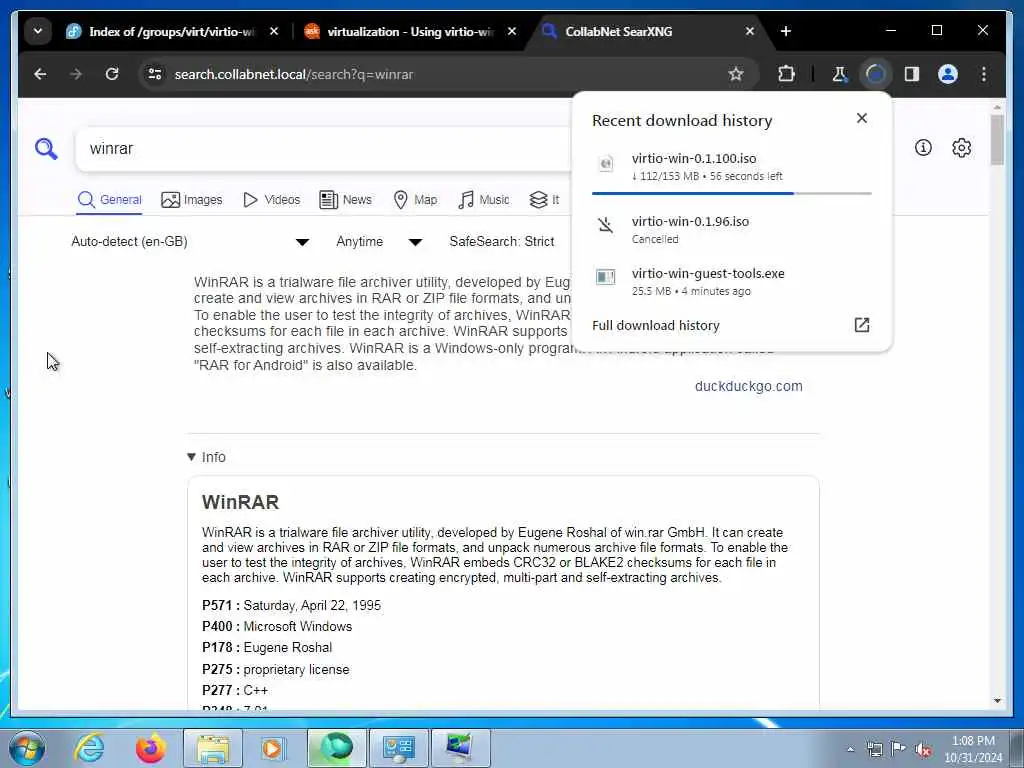1024x768 pixels.
Task: Select the CollabNet SearXNG tab
Action: (x=618, y=31)
